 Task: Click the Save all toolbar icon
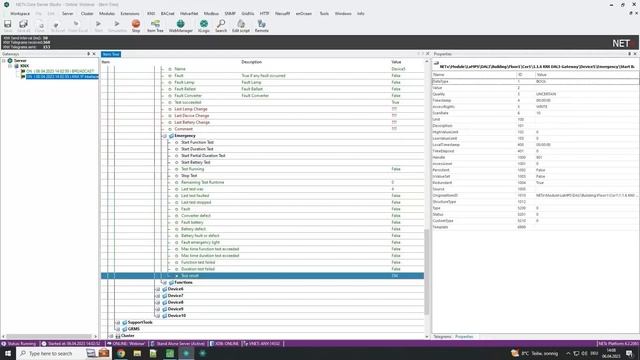24,25
